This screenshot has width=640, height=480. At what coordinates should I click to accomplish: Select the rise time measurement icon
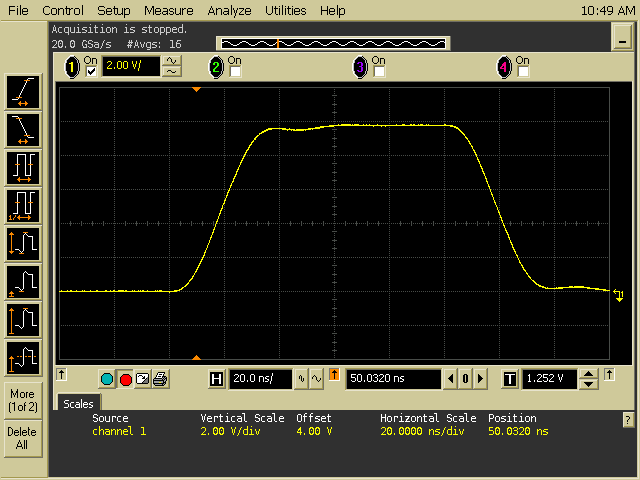[x=23, y=92]
